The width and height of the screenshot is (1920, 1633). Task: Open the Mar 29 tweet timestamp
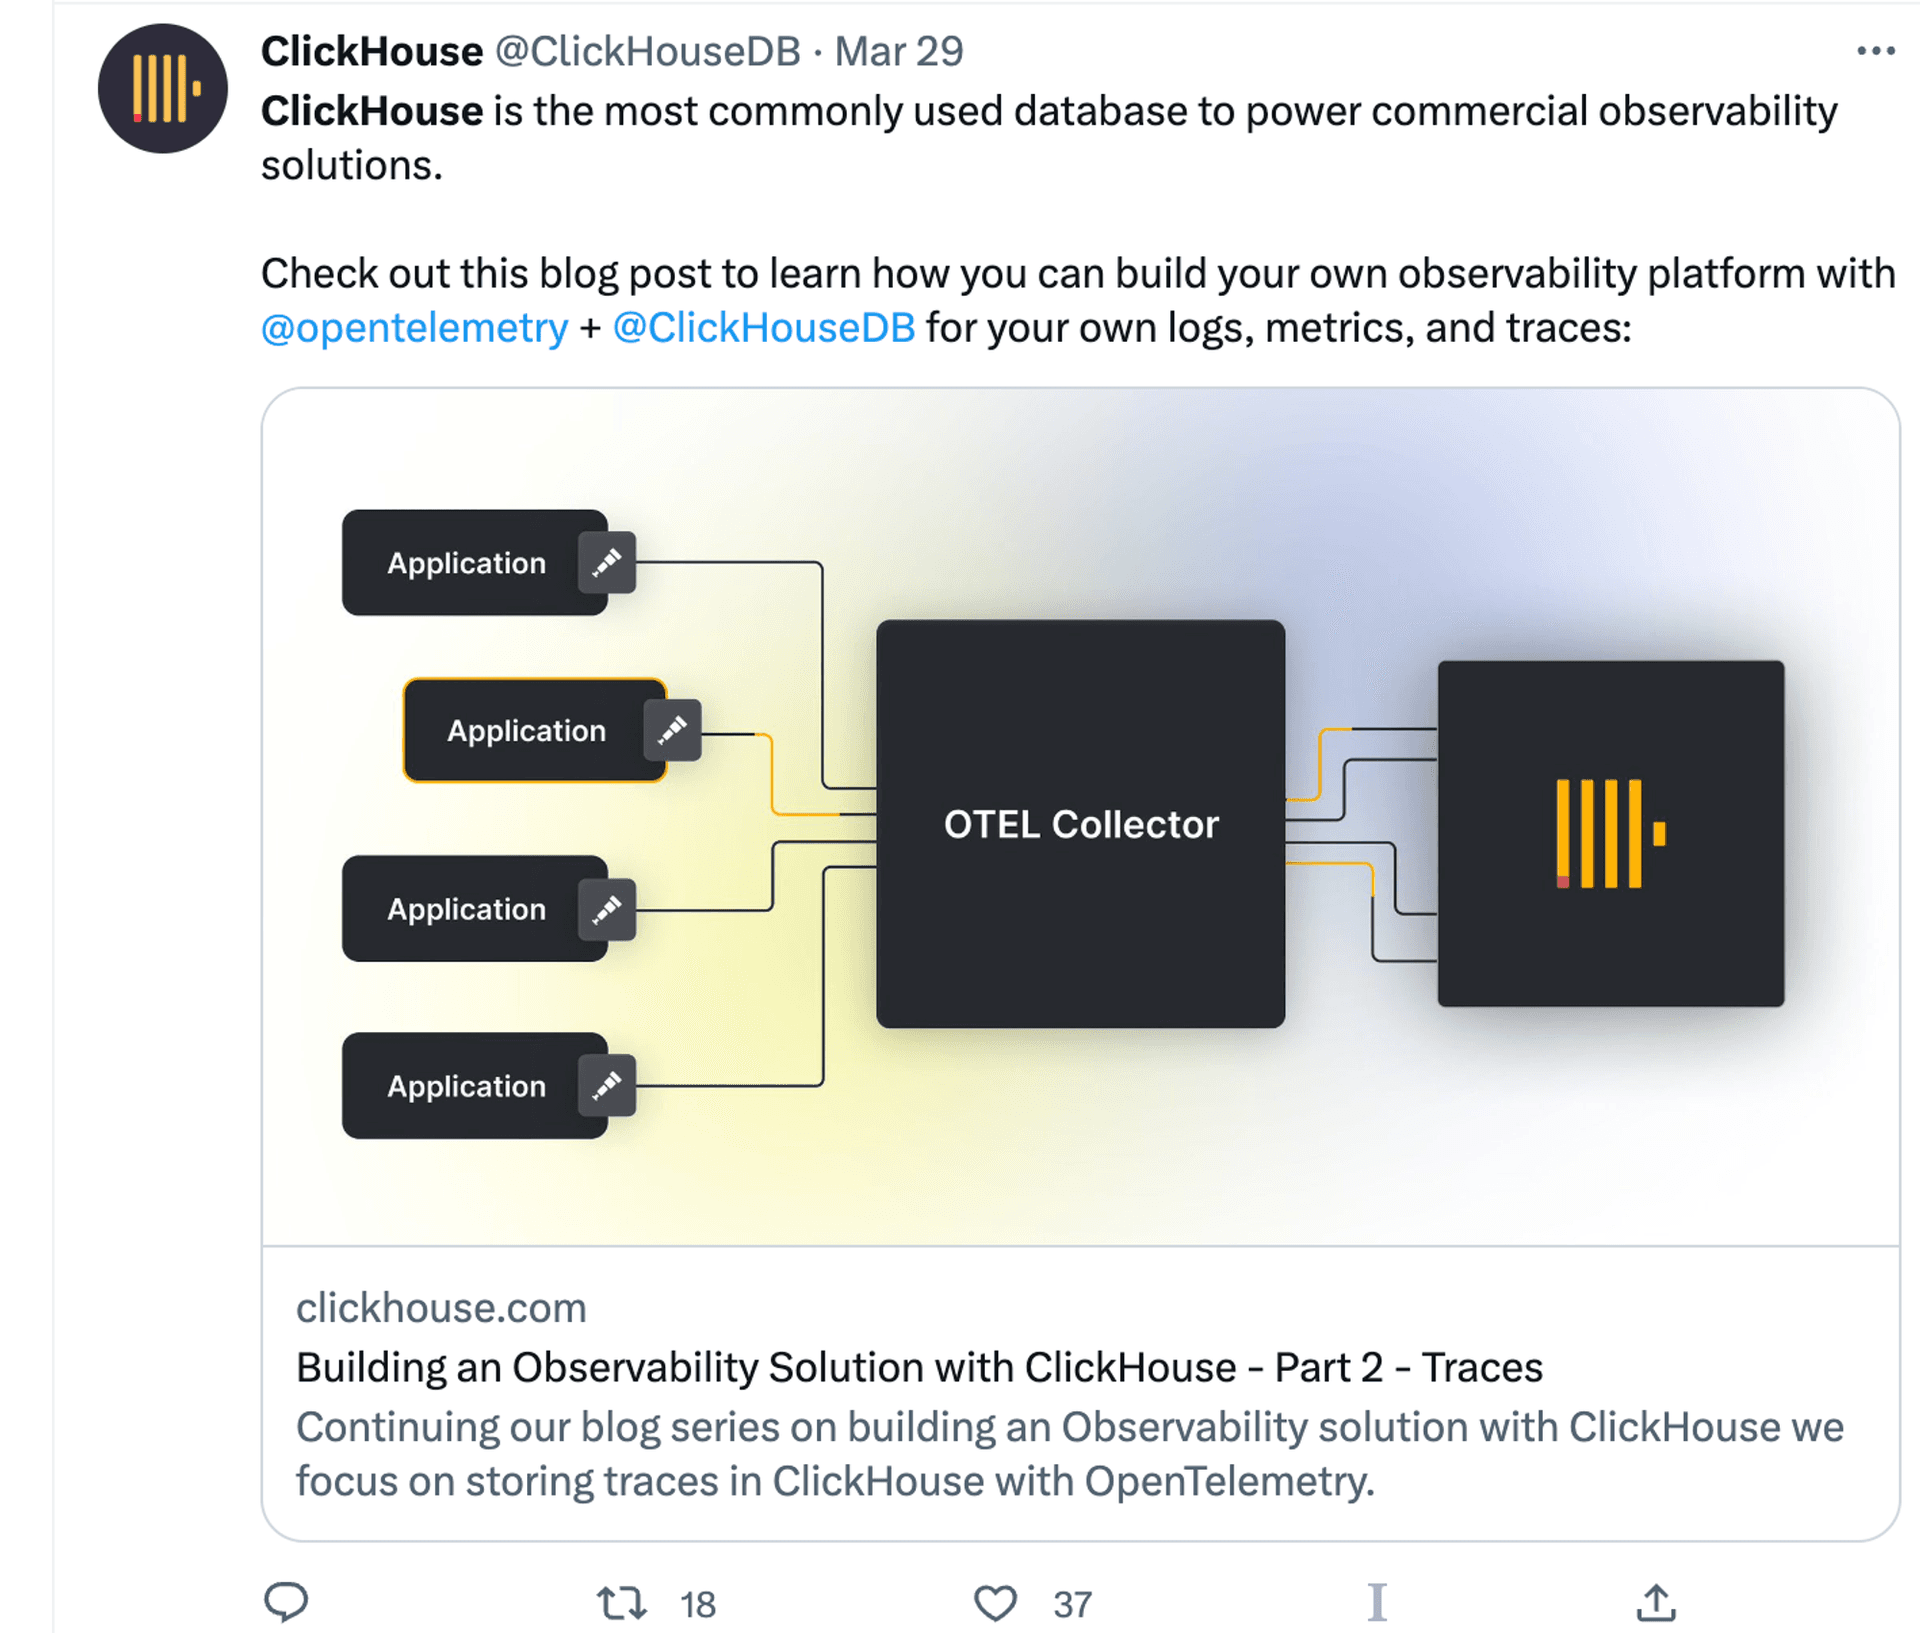point(899,51)
